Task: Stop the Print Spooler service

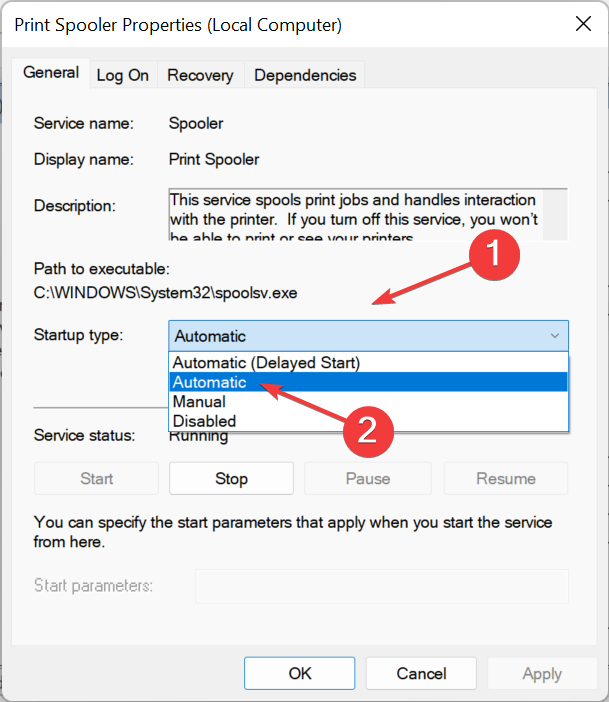Action: (x=231, y=479)
